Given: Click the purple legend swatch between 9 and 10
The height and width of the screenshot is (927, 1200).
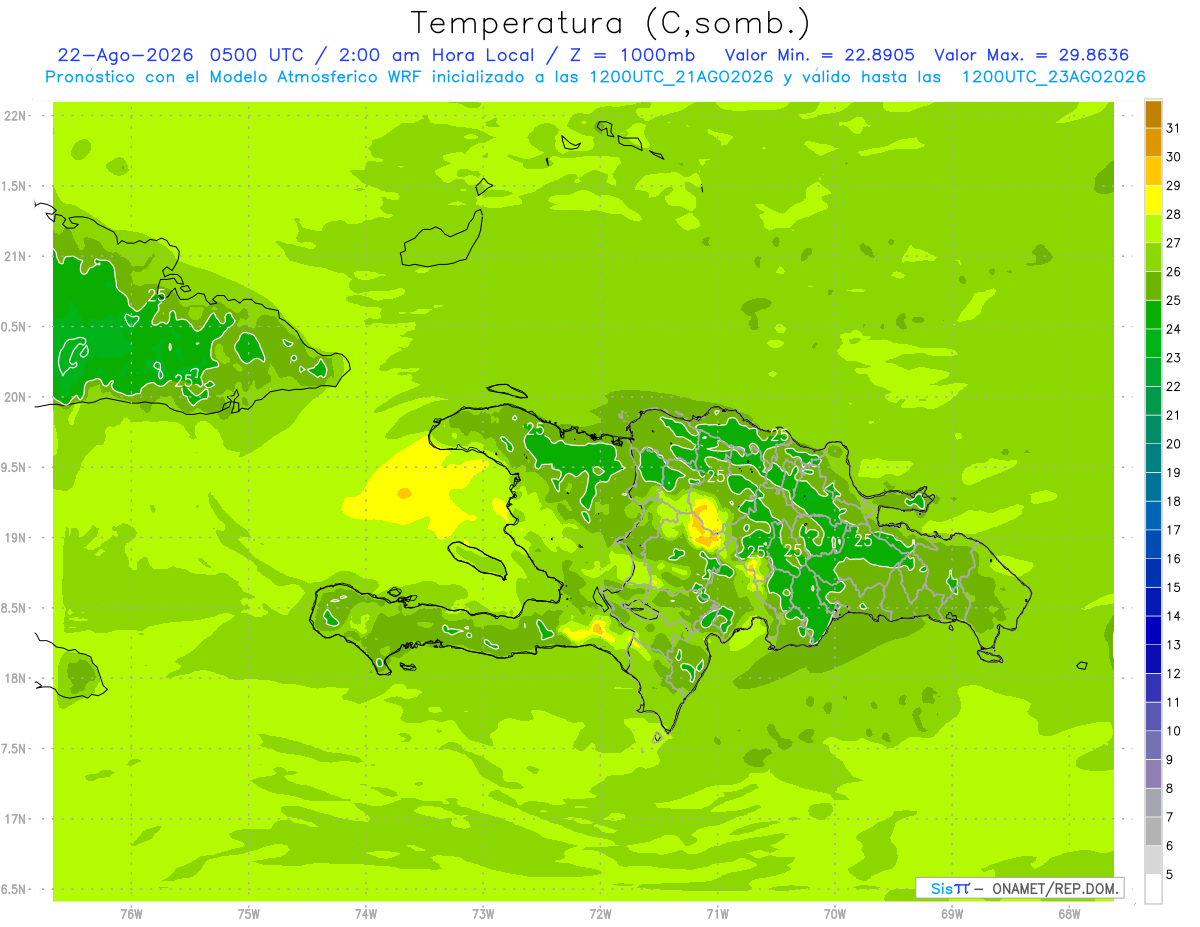Looking at the screenshot, I should (1153, 745).
